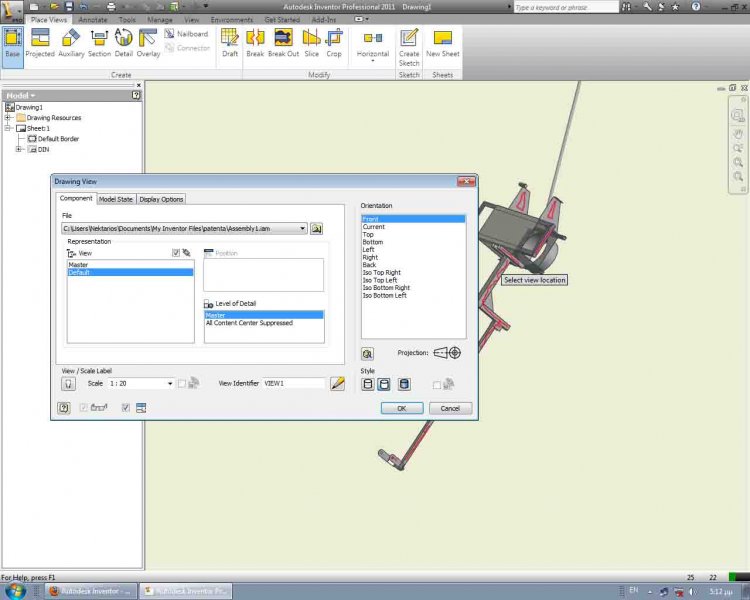The height and width of the screenshot is (600, 750).
Task: Open the File path dropdown
Action: tap(303, 228)
